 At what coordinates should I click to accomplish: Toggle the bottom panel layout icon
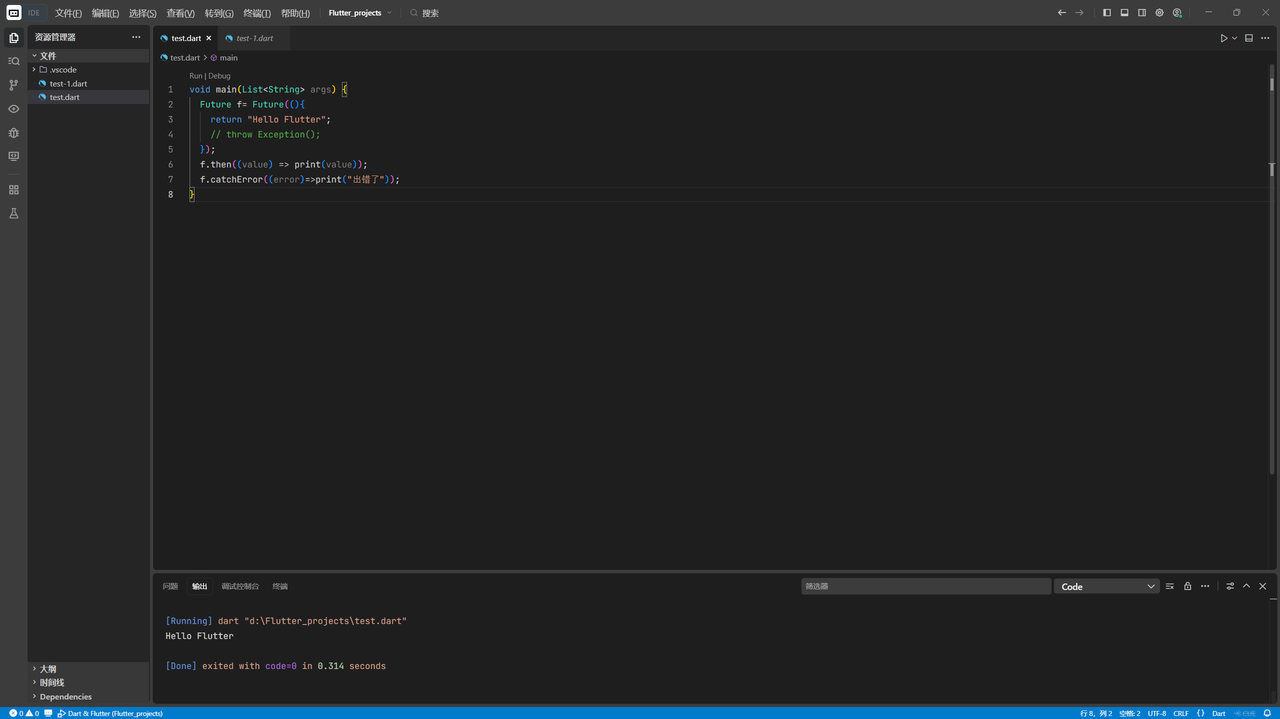coord(1124,13)
